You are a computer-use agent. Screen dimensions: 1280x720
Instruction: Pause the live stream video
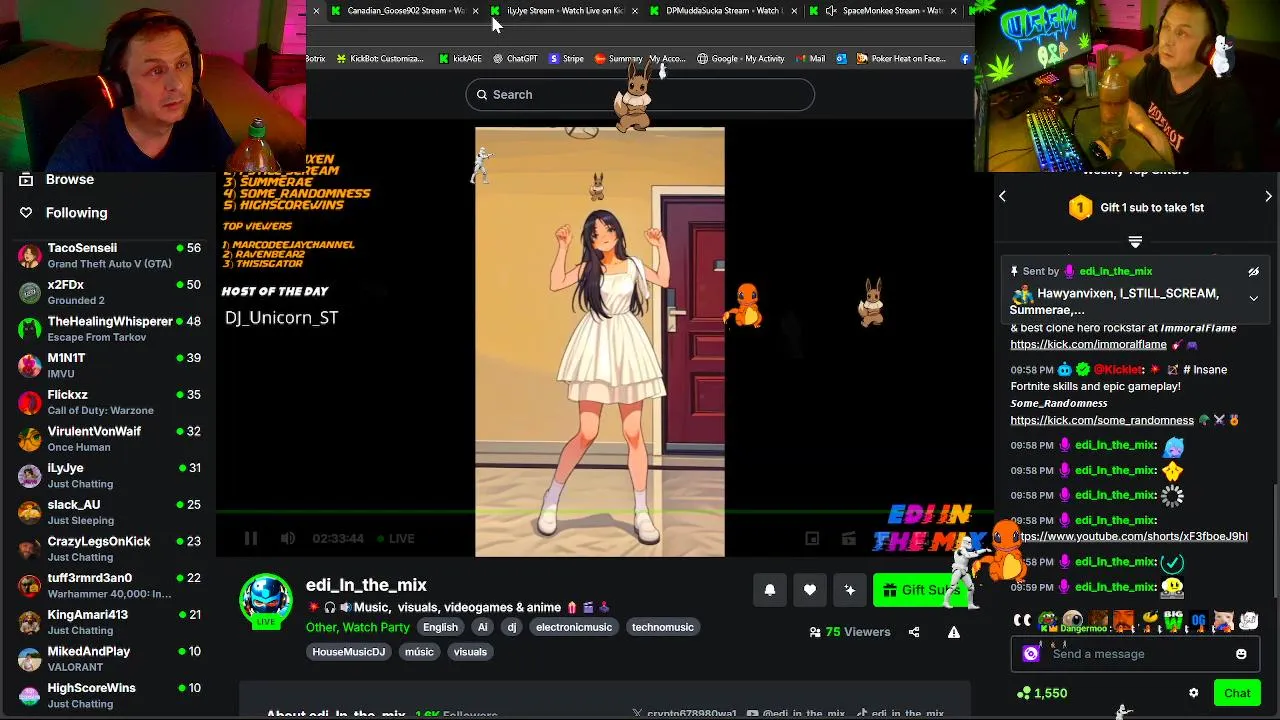tap(251, 538)
